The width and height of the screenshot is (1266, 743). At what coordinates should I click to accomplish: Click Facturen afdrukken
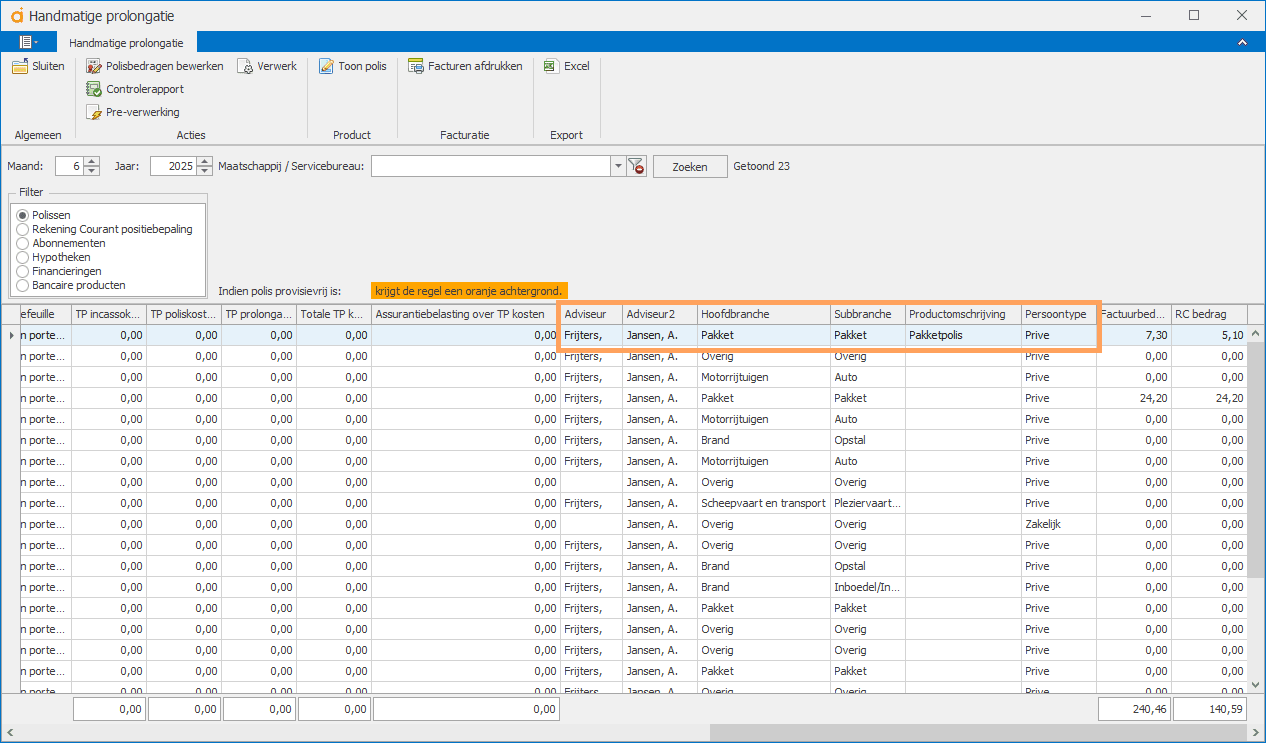tap(465, 66)
